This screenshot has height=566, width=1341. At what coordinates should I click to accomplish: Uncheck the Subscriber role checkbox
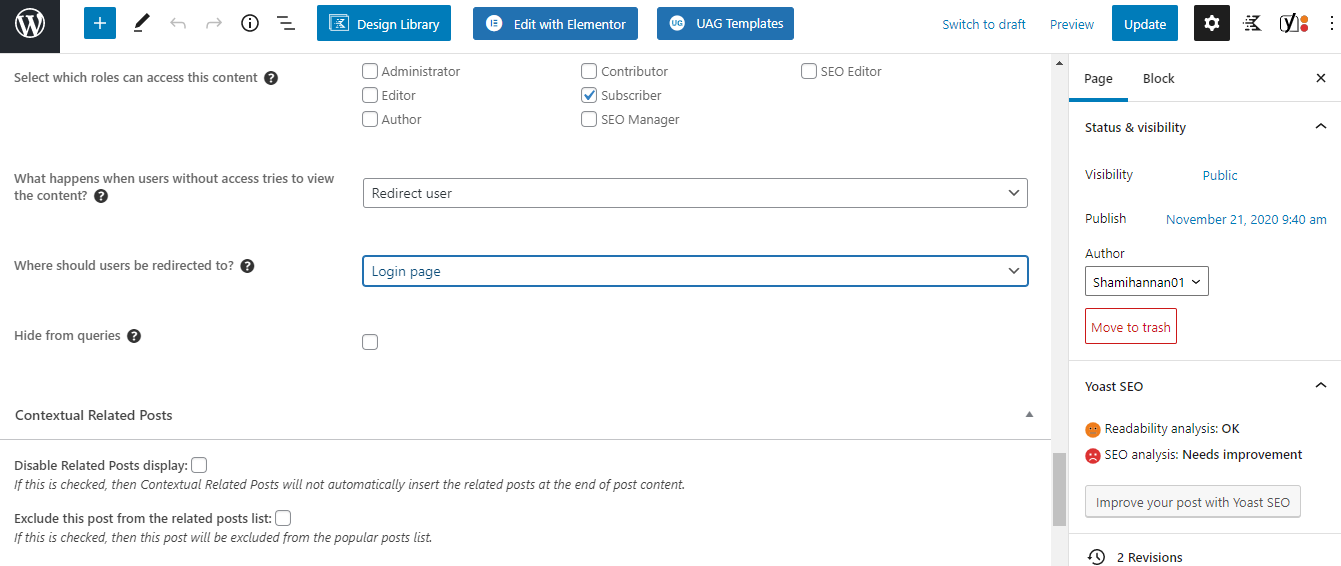point(589,95)
